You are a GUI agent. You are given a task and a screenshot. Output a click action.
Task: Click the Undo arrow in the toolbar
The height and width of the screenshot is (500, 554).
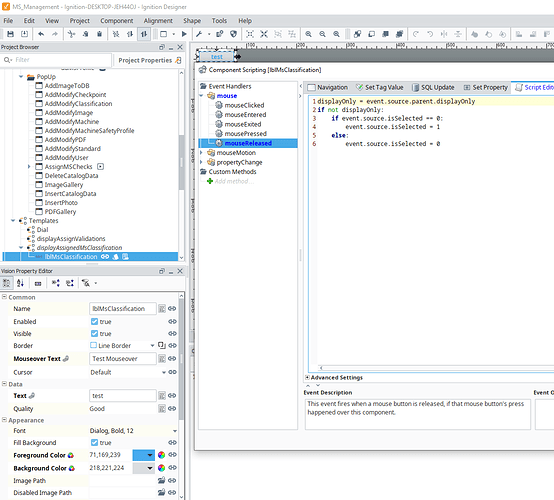coord(41,34)
